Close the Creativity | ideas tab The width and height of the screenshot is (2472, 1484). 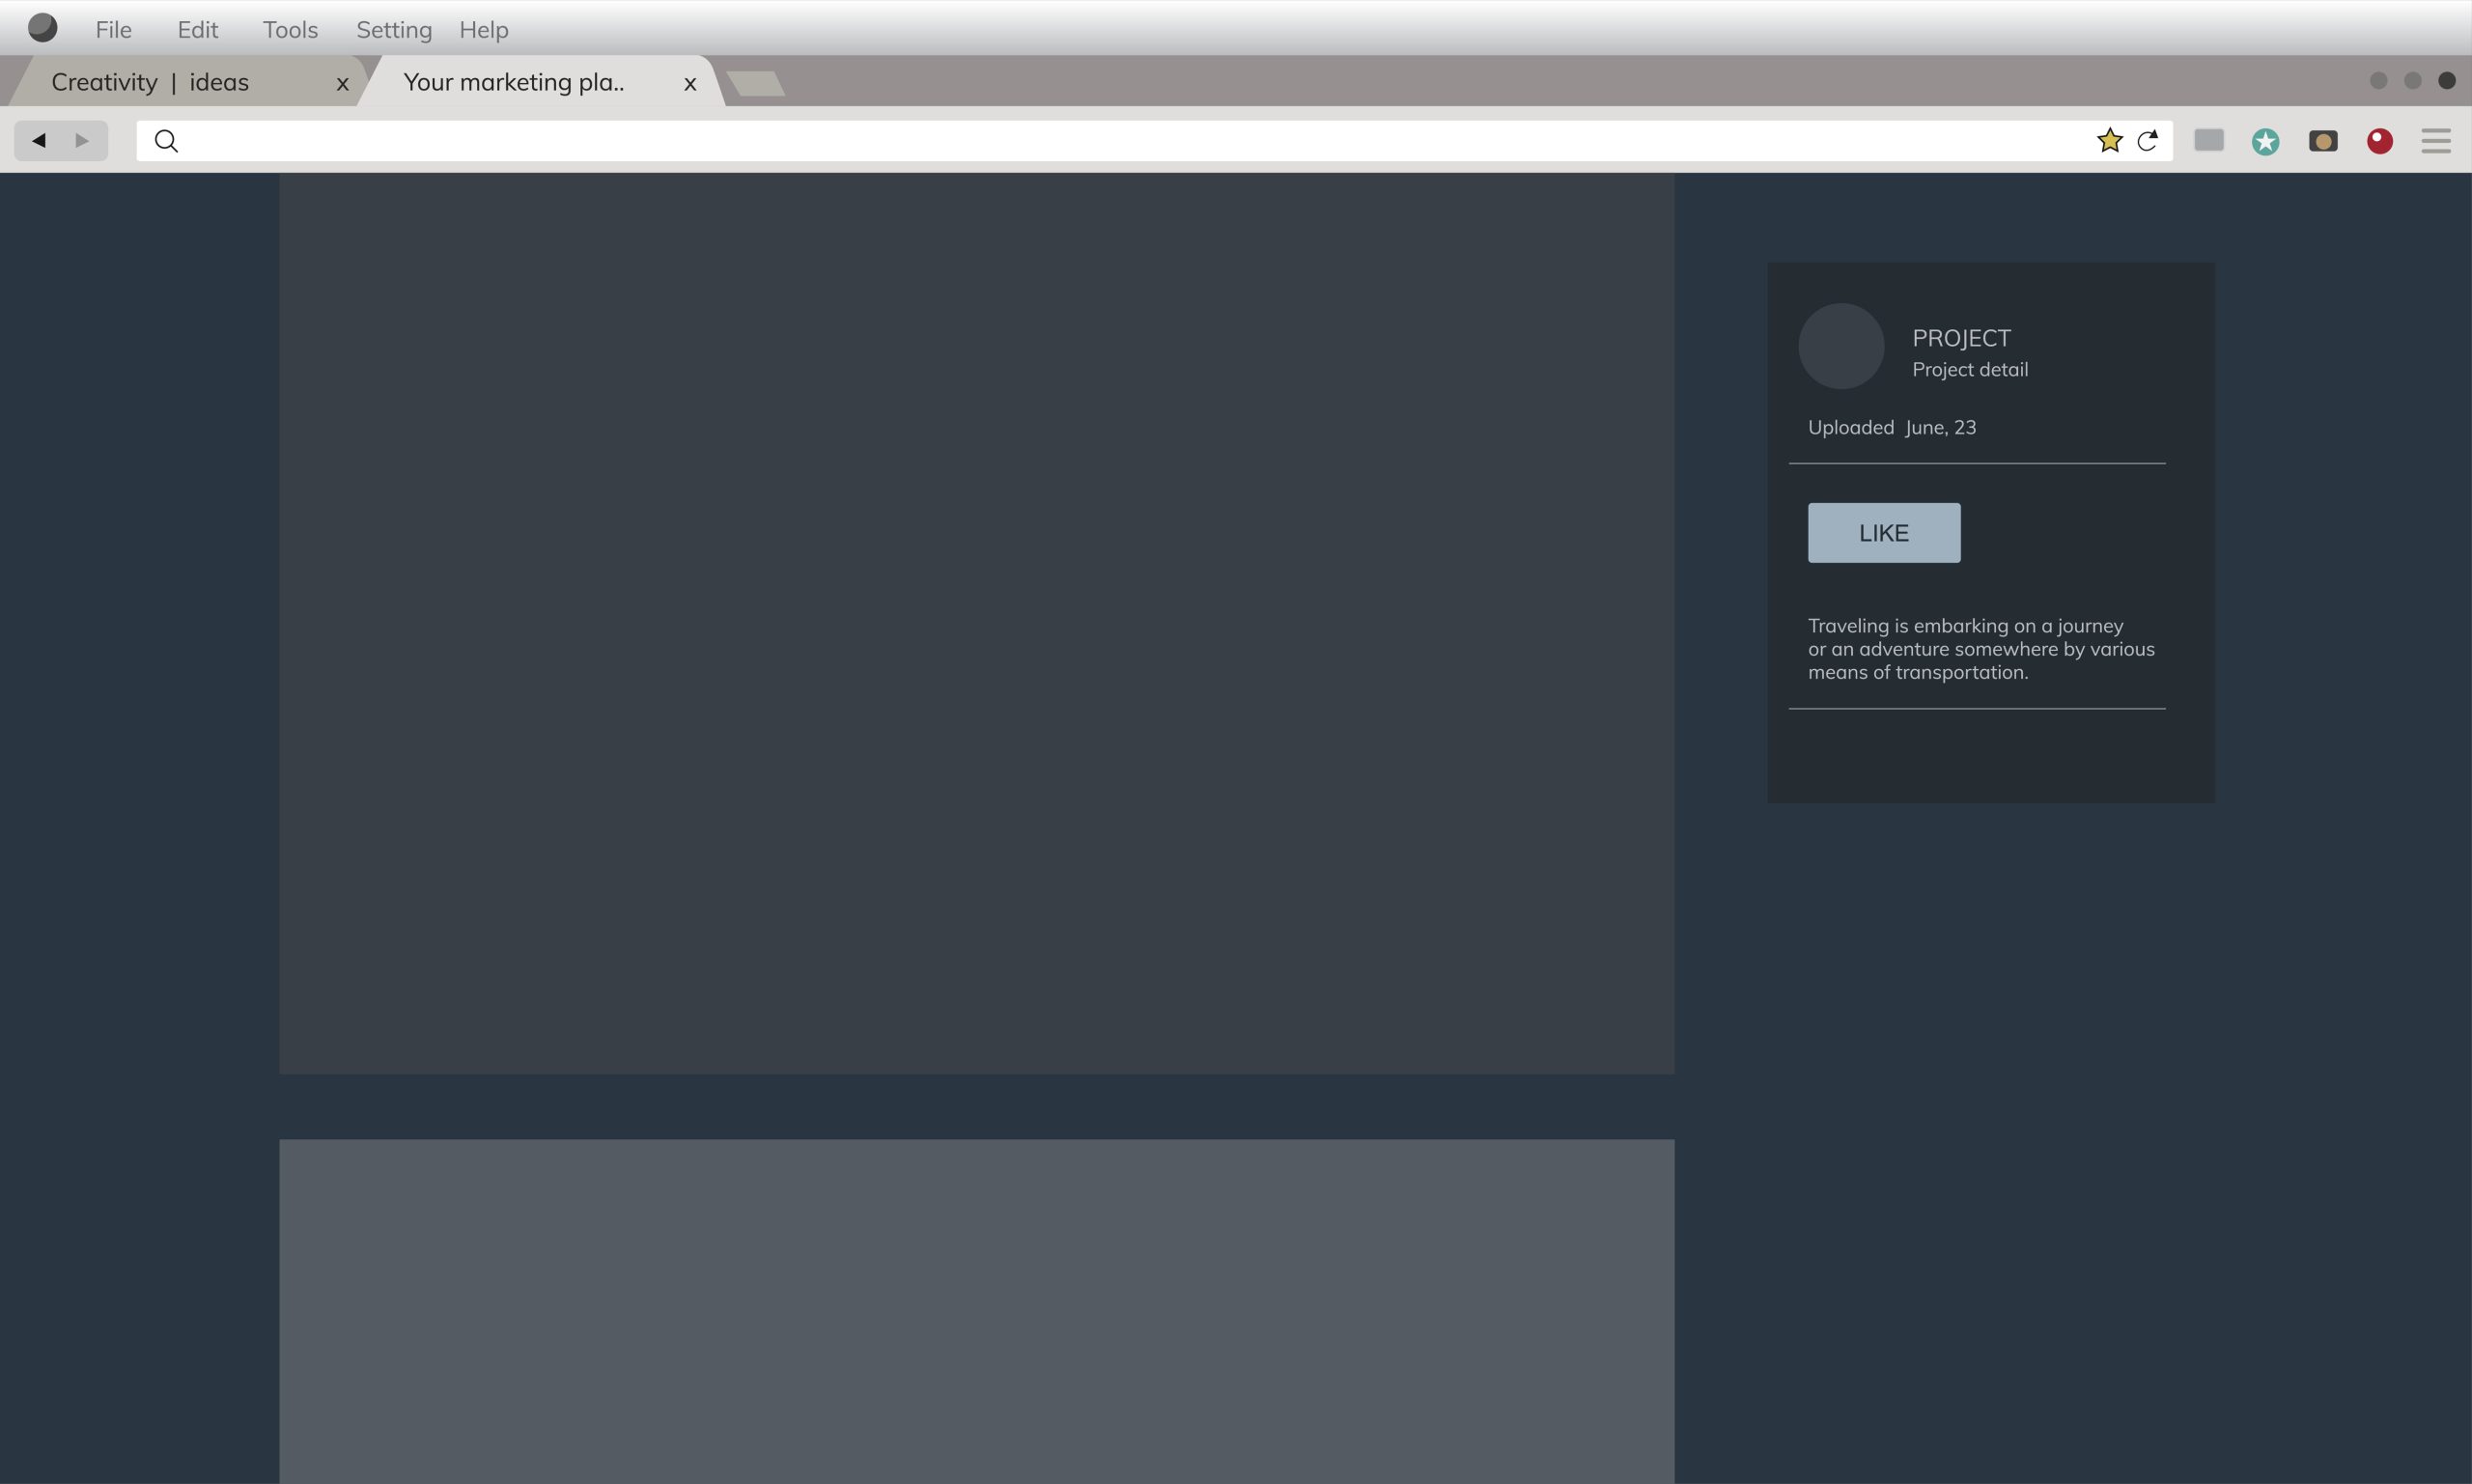[342, 84]
